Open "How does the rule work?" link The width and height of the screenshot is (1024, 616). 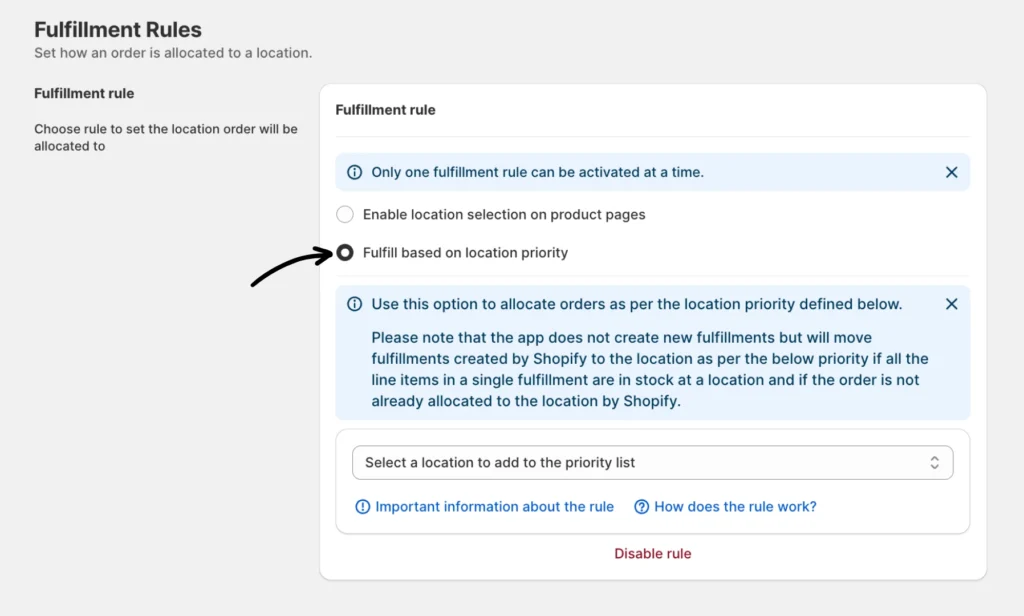coord(735,507)
